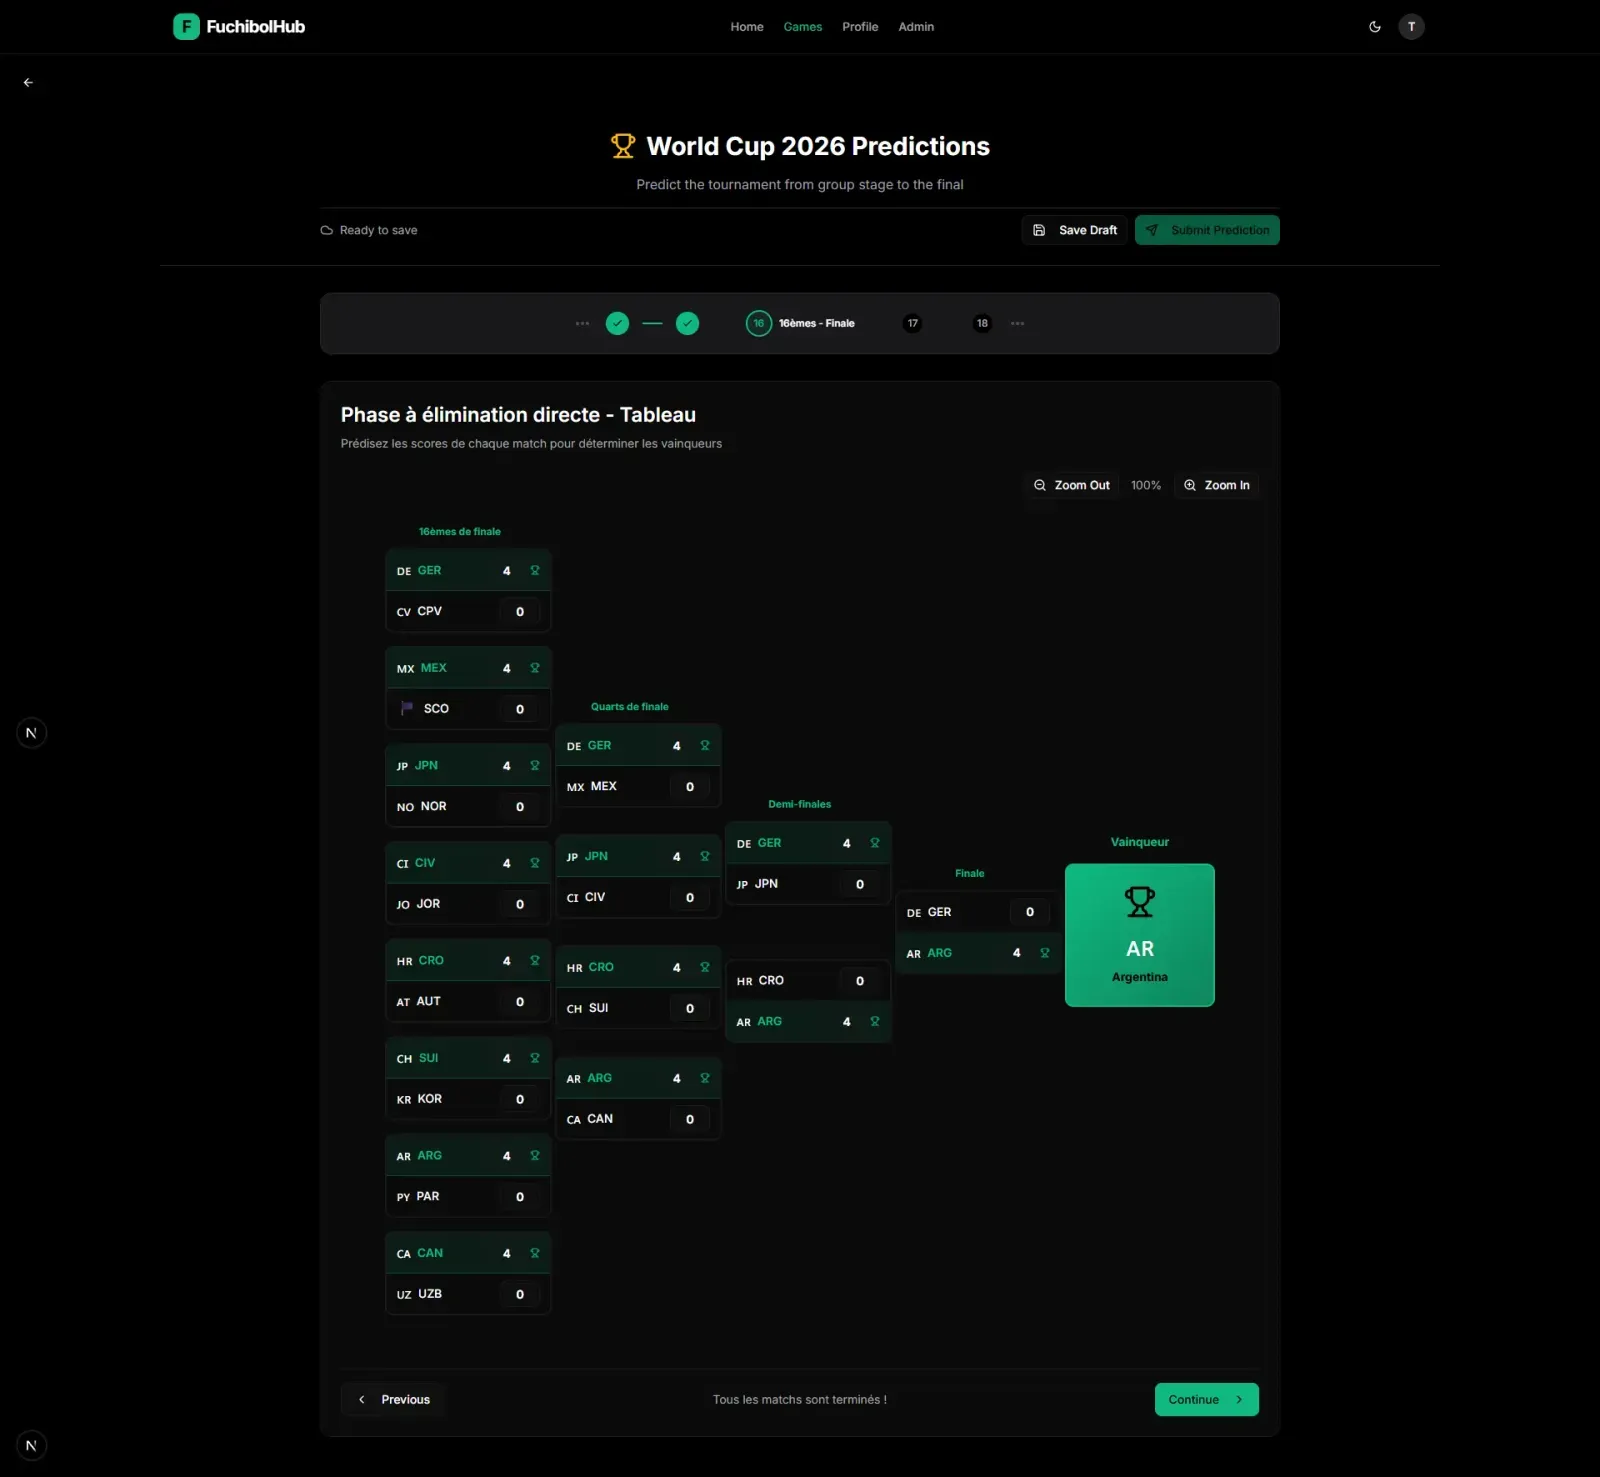The width and height of the screenshot is (1600, 1477).
Task: Click MEX score field in quarter-finals
Action: tap(689, 787)
